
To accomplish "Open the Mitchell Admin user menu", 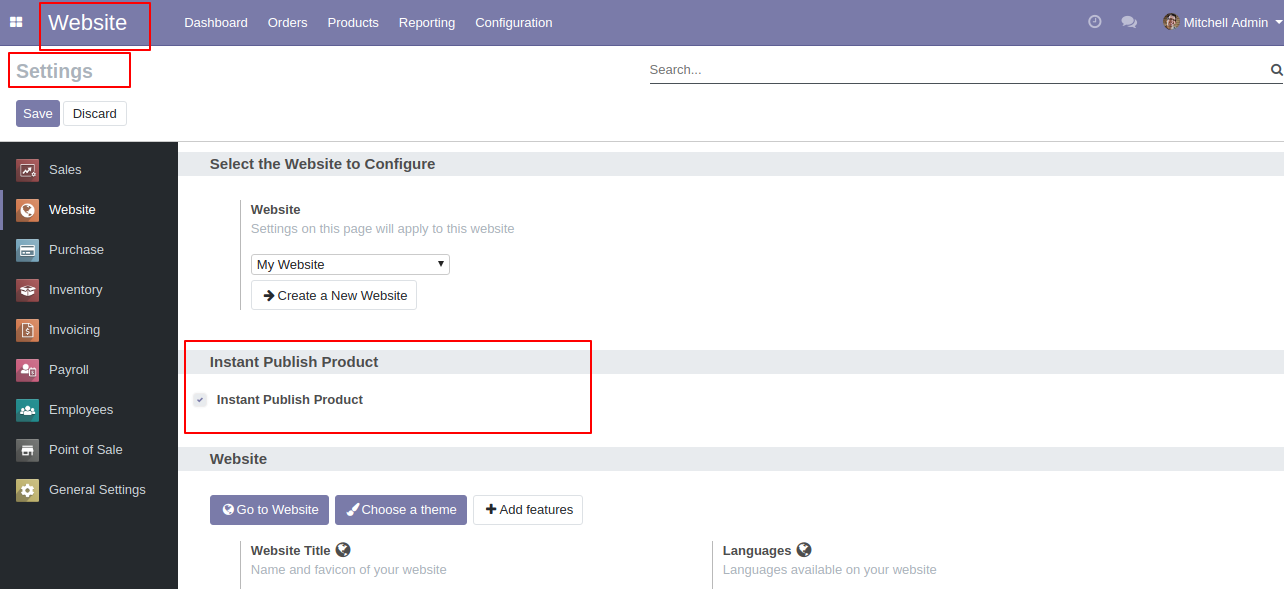I will pyautogui.click(x=1223, y=22).
